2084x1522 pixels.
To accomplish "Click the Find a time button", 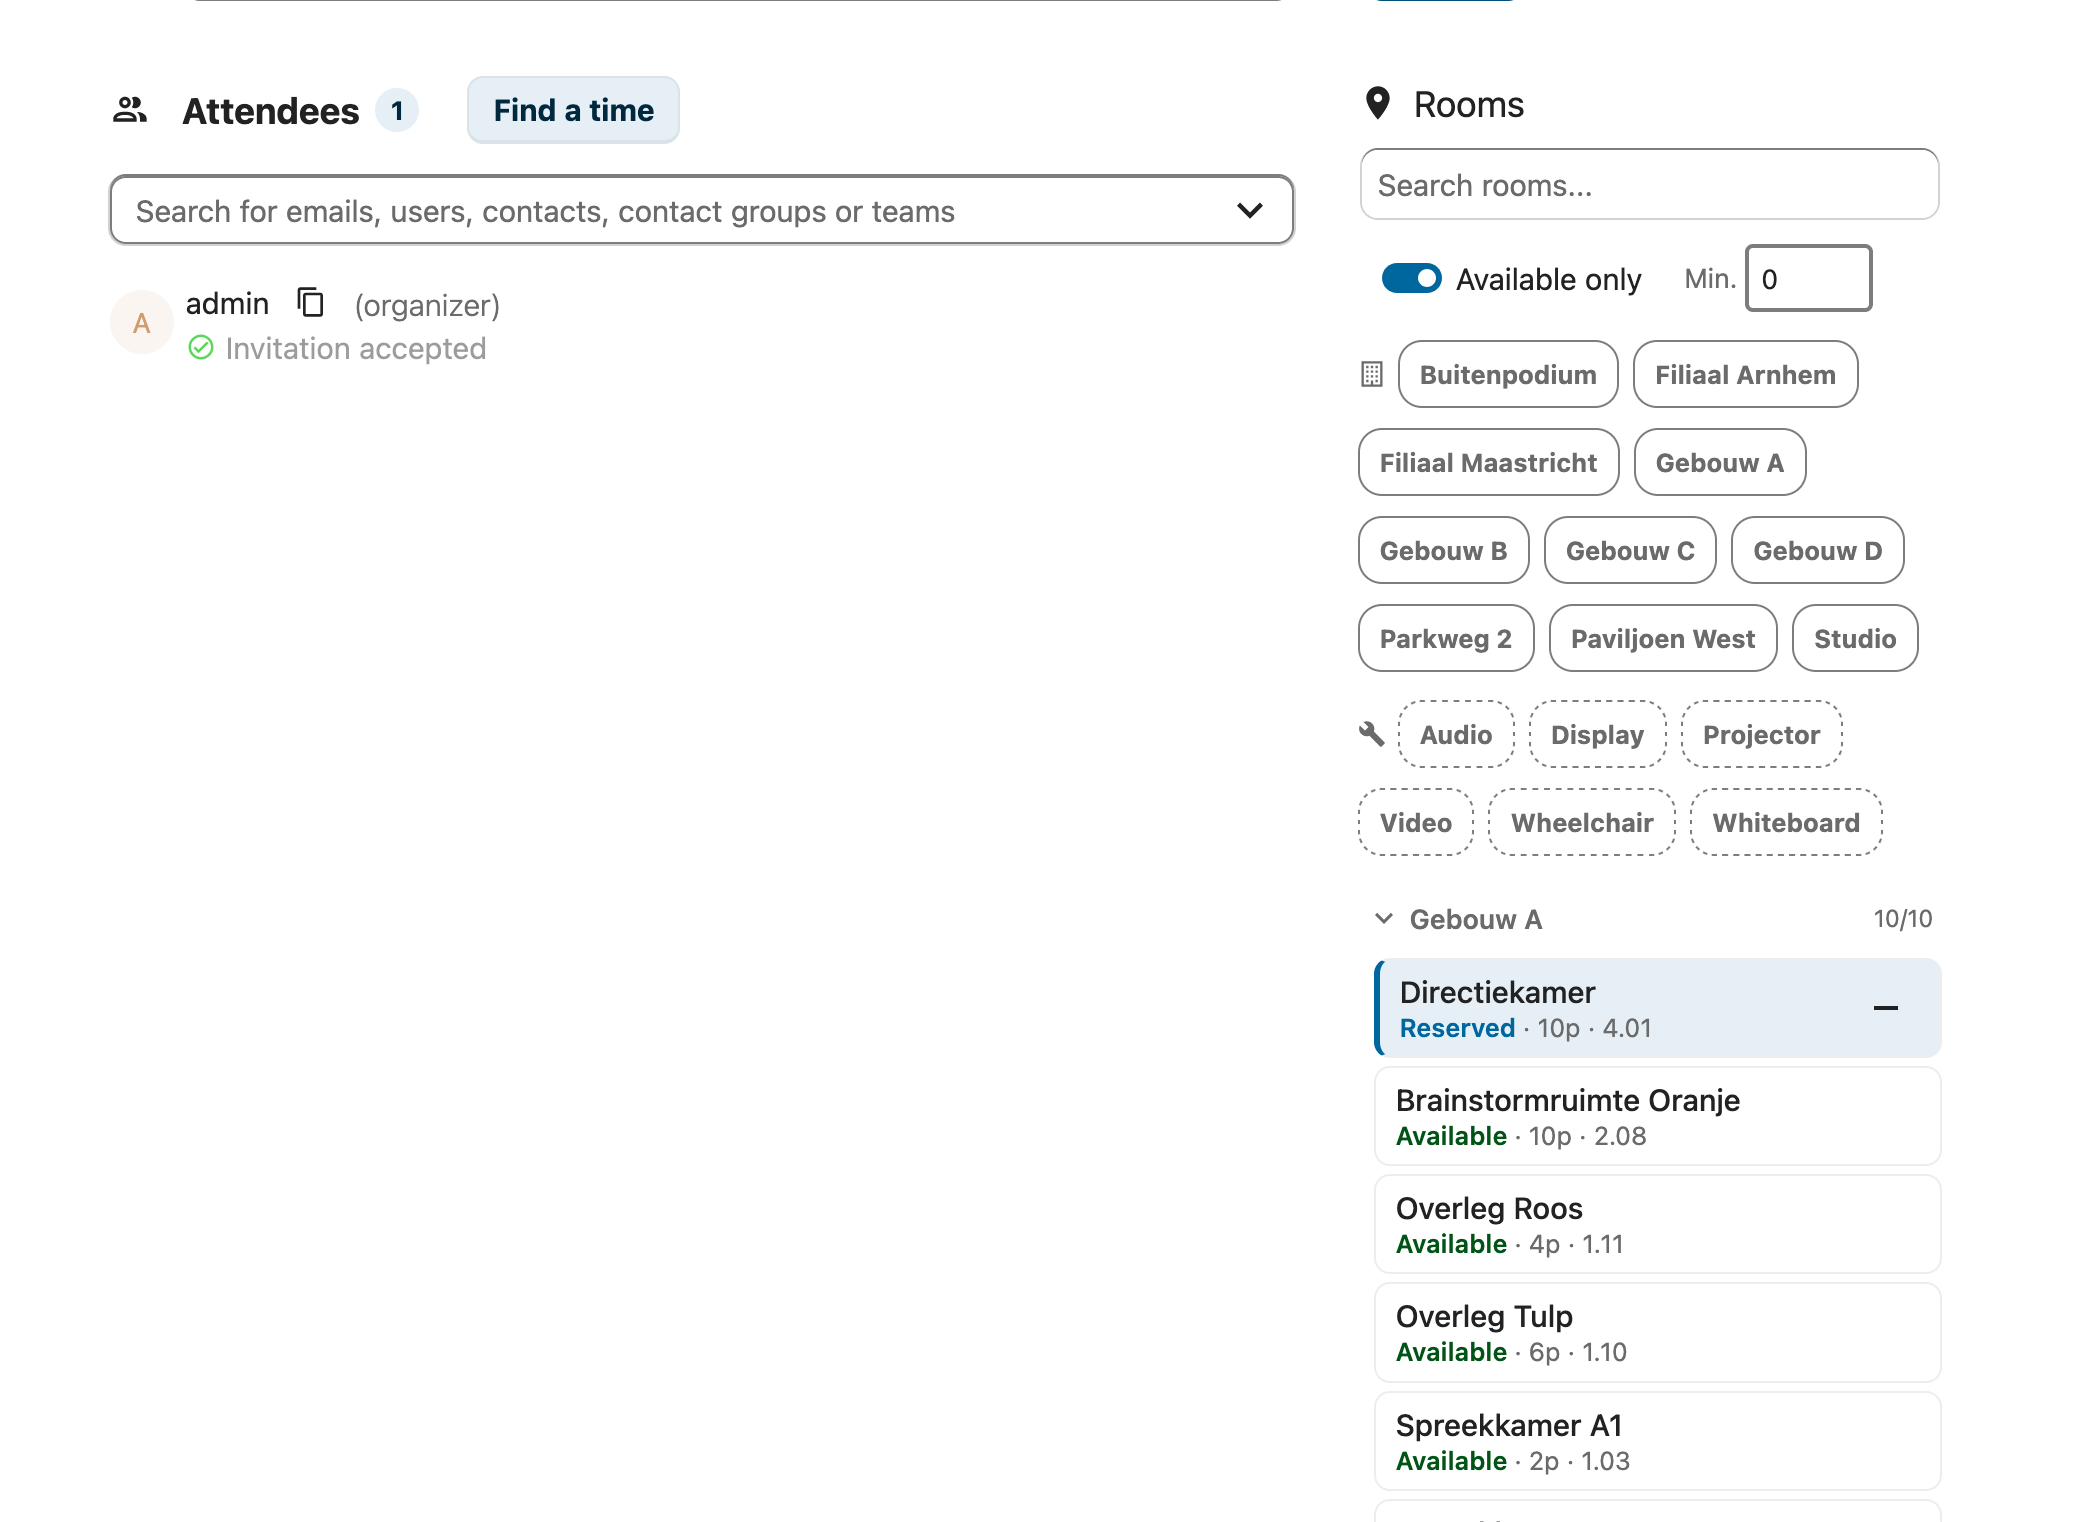I will (x=573, y=110).
